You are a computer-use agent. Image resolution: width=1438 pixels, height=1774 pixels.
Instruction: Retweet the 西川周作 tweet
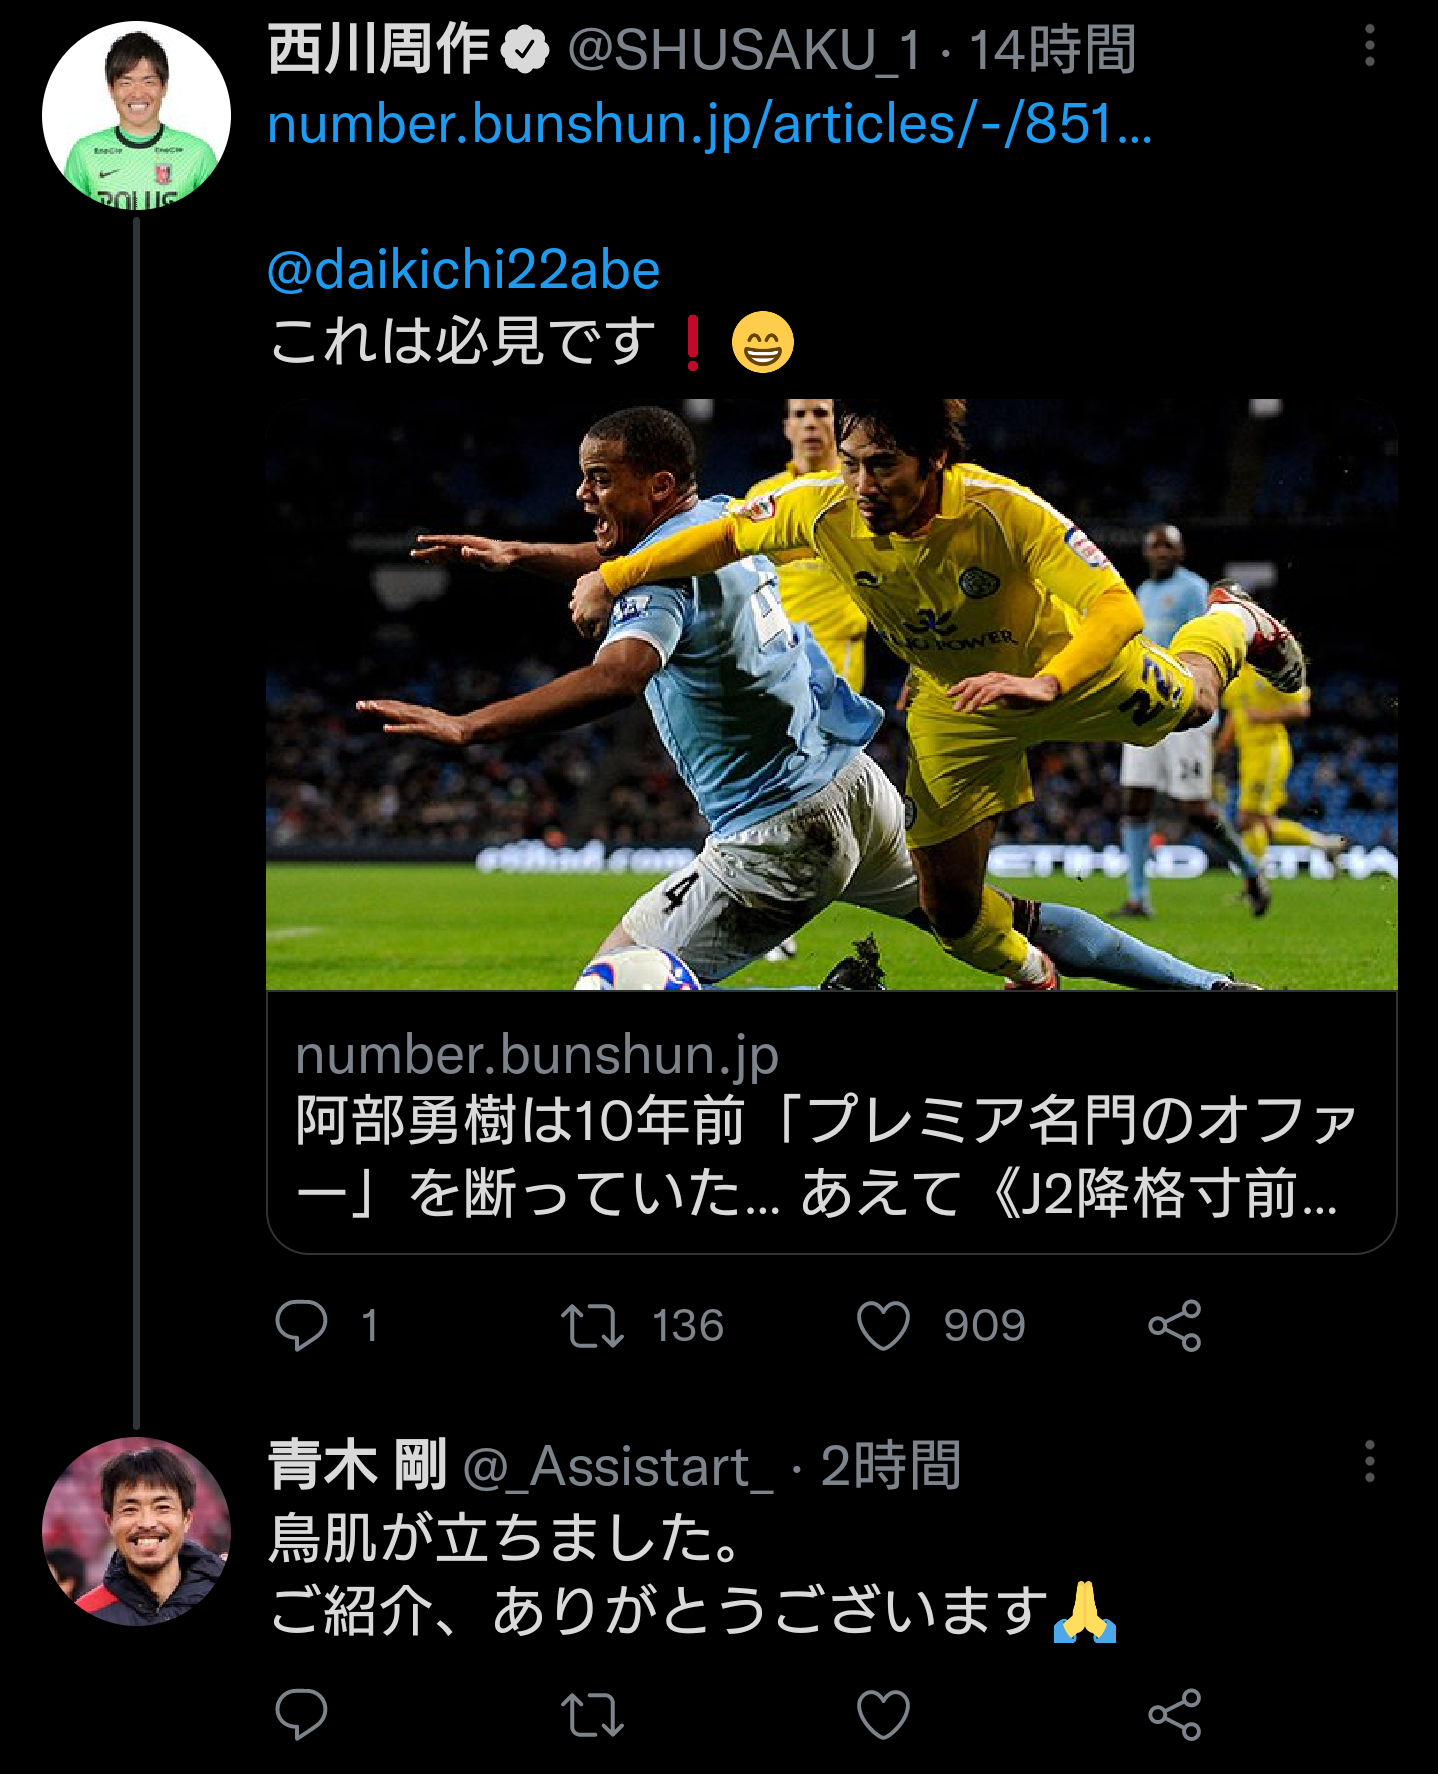(592, 1325)
